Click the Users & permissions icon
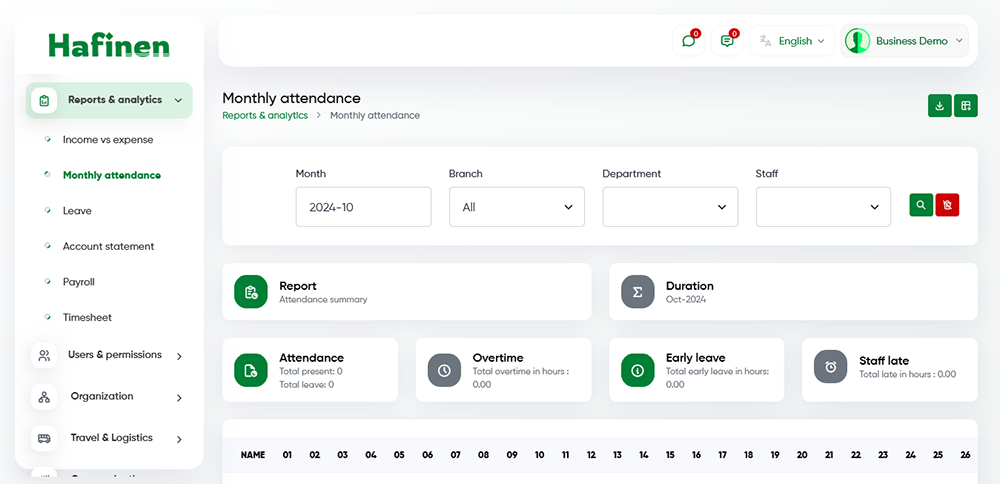 (44, 355)
